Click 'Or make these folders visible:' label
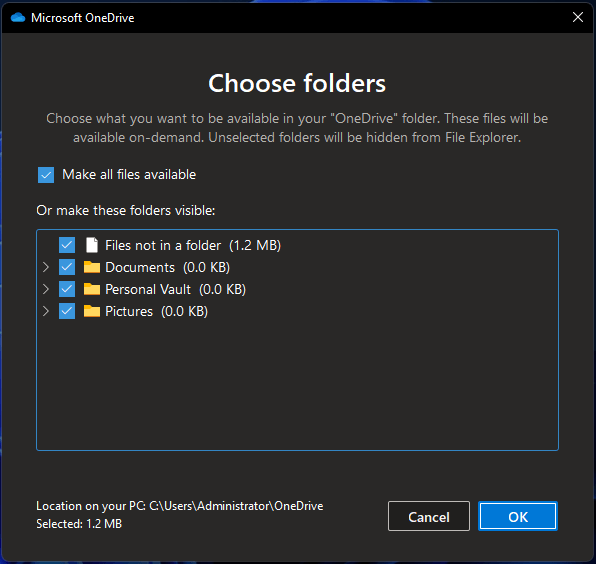The image size is (596, 564). (x=126, y=210)
